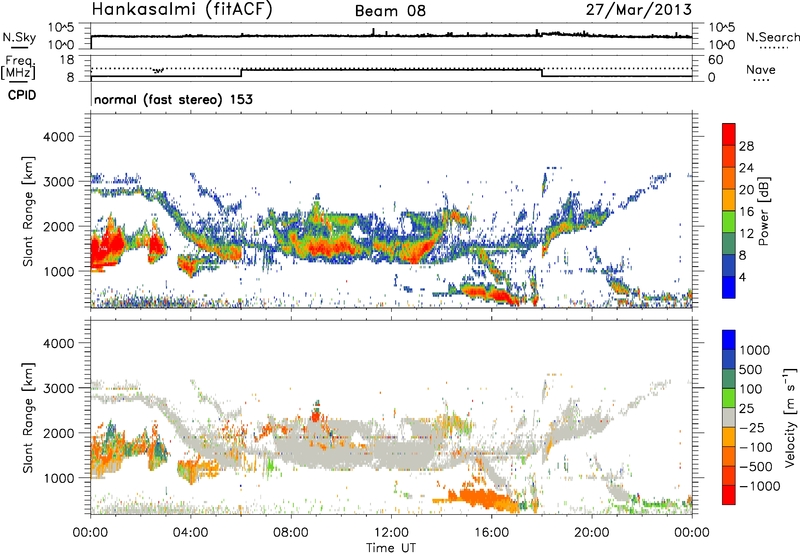
Task: Select the Beam 08 header label
Action: click(x=390, y=11)
